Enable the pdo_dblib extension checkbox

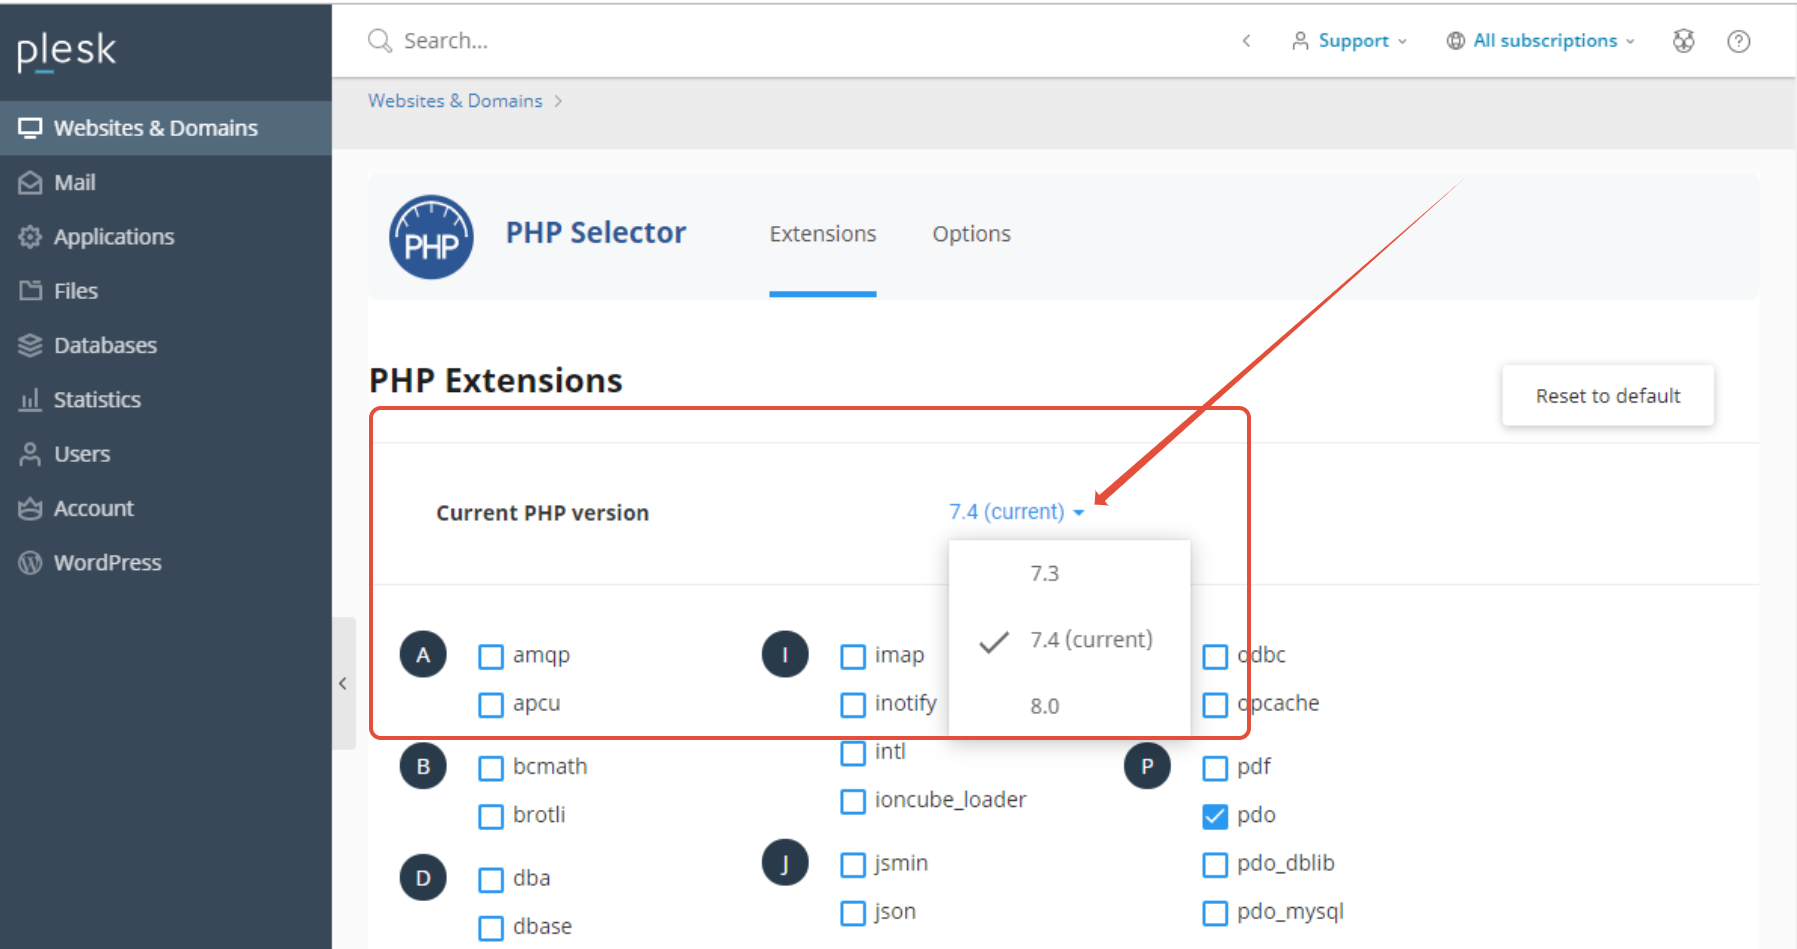(1215, 865)
